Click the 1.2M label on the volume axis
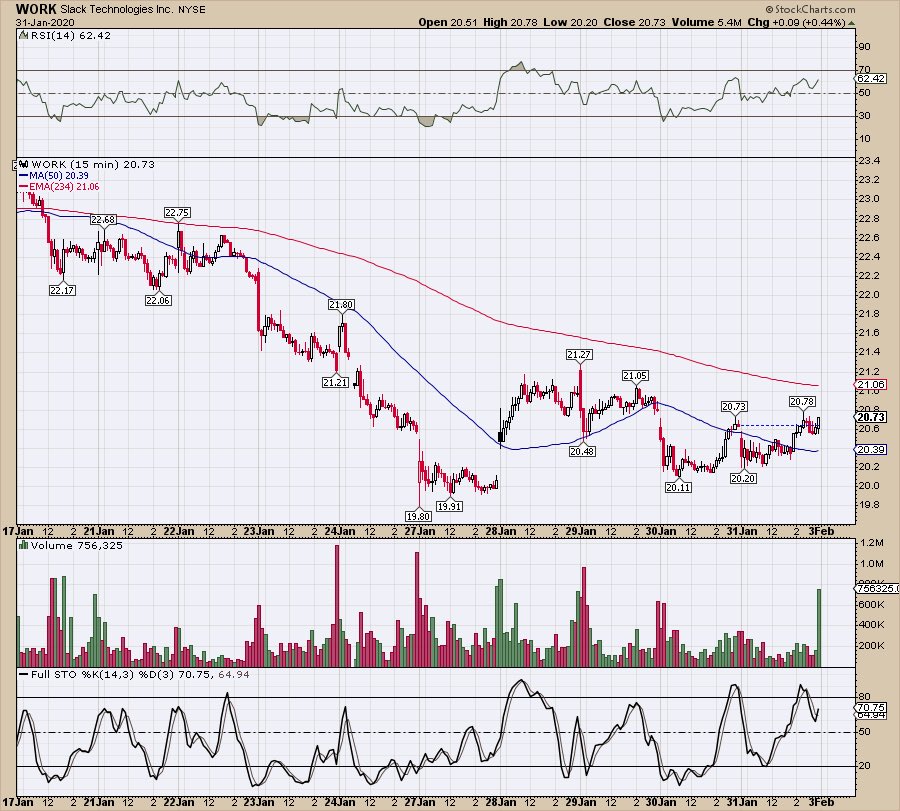This screenshot has height=811, width=900. point(871,542)
